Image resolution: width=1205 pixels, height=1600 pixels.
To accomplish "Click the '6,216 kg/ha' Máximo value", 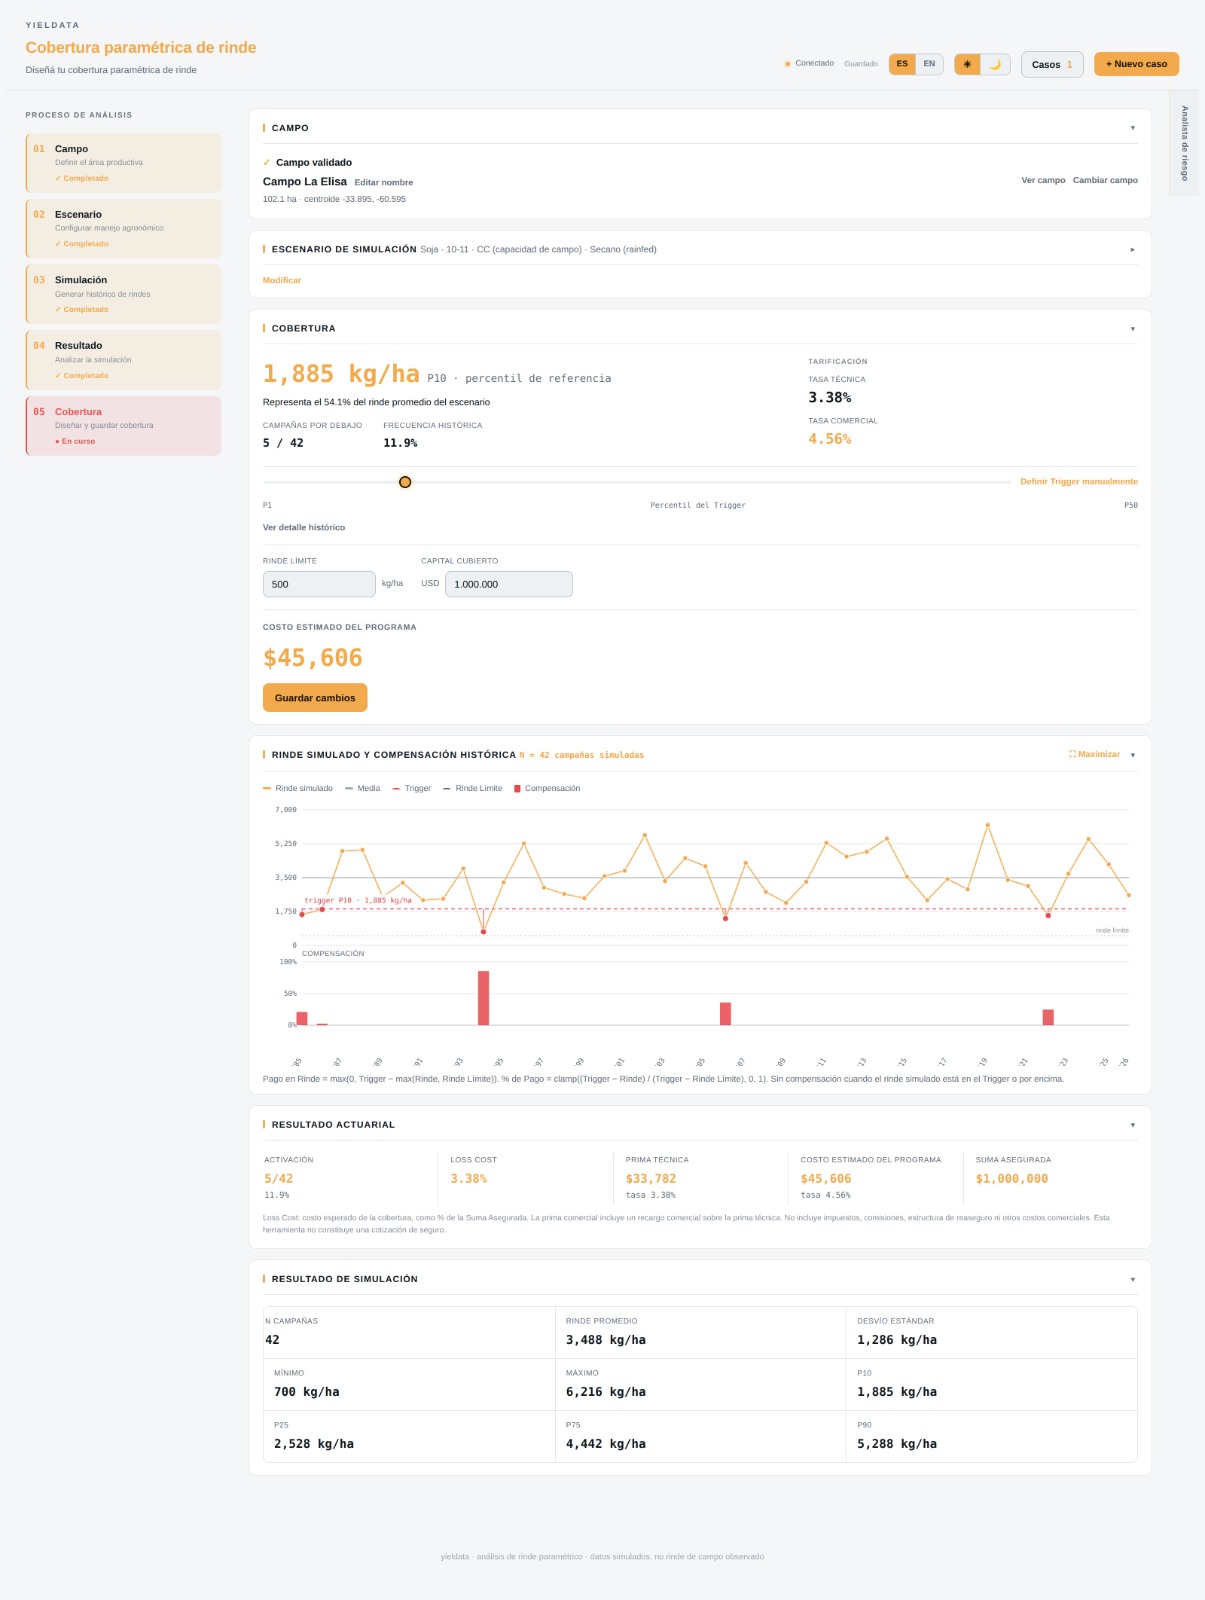I will (x=606, y=1392).
